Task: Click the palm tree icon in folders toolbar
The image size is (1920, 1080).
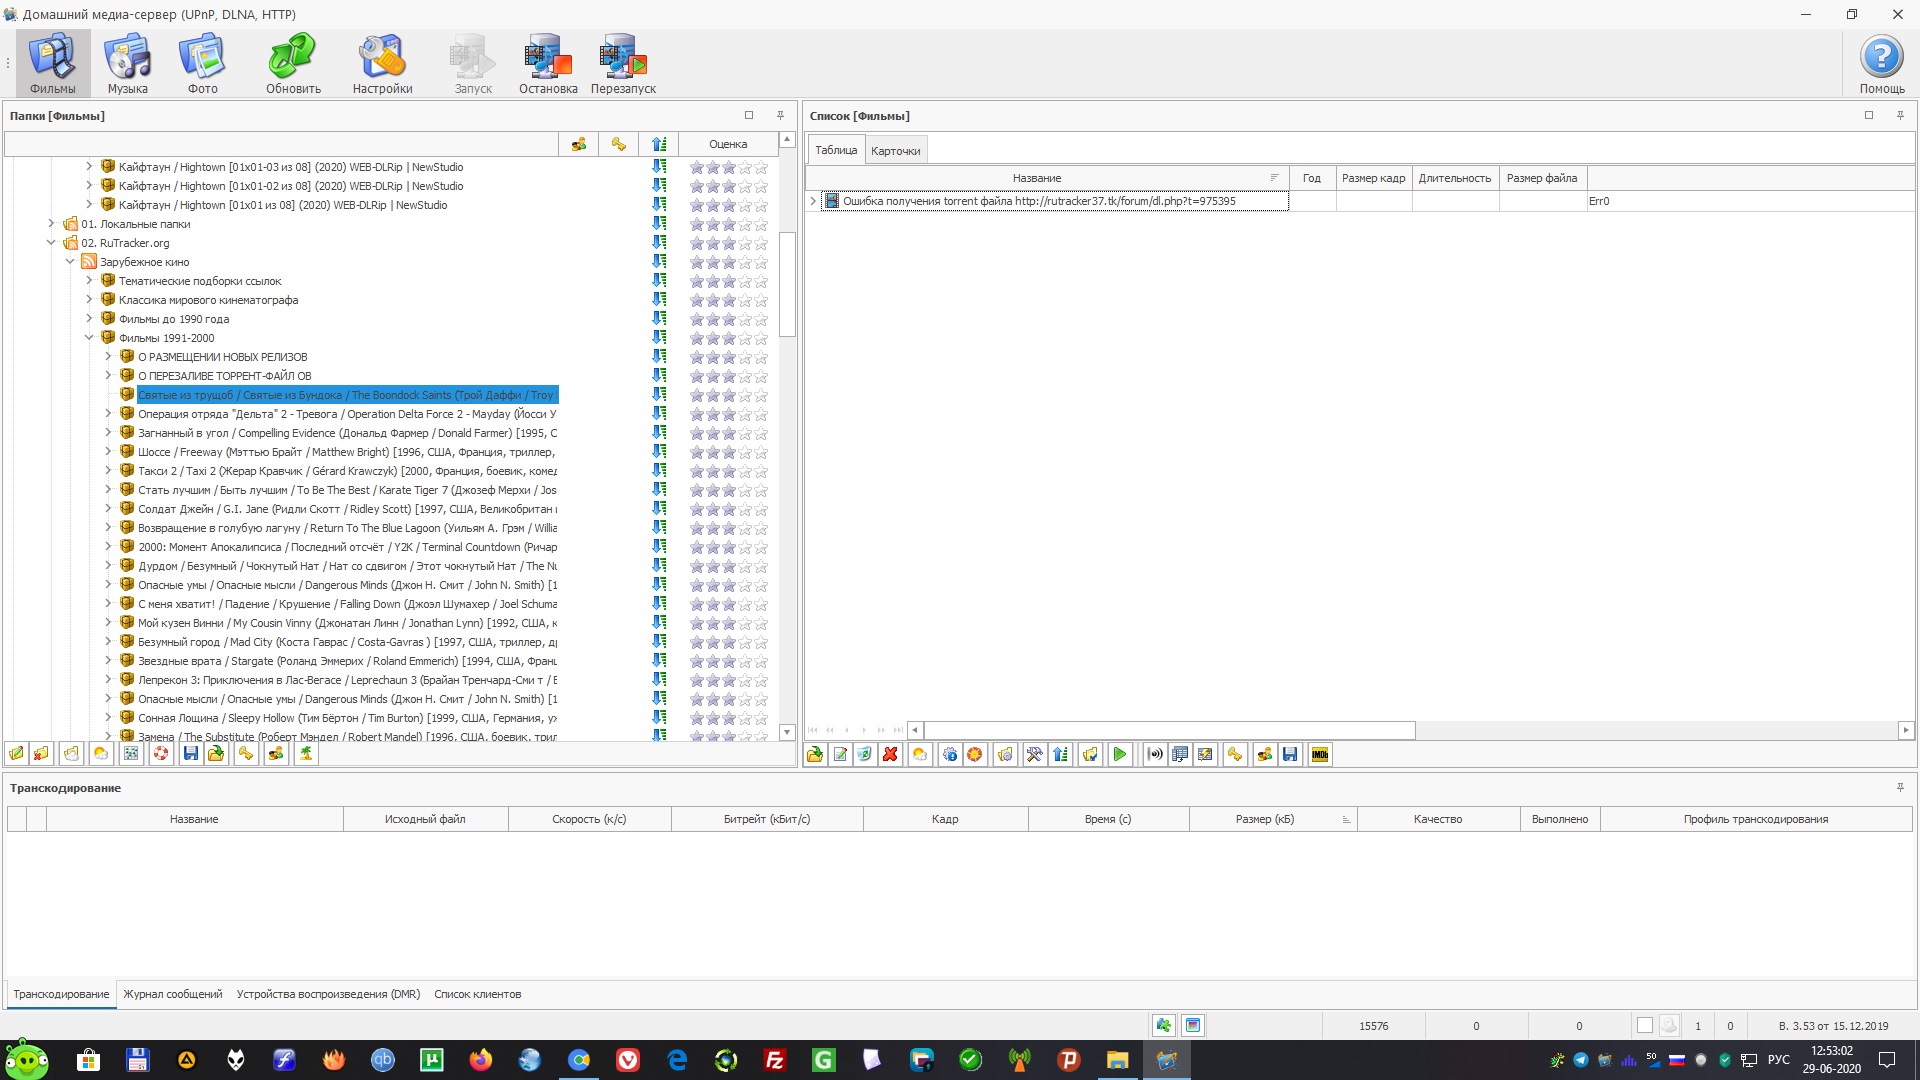Action: [306, 754]
